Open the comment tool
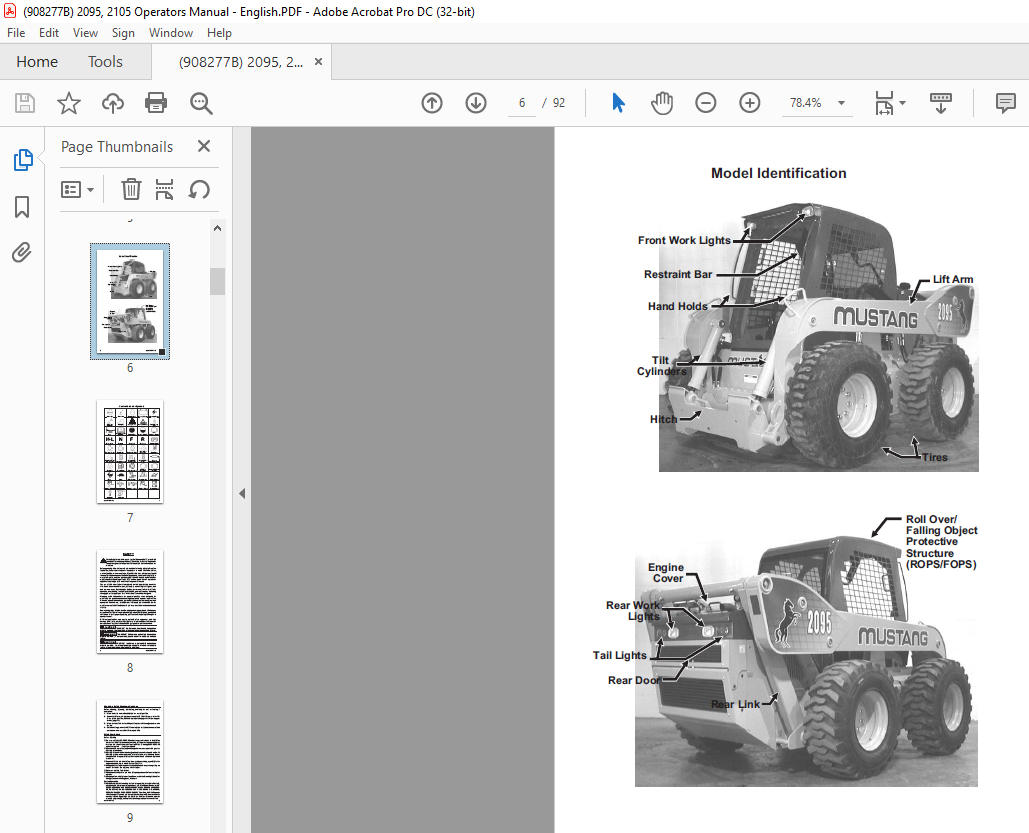 coord(1005,103)
